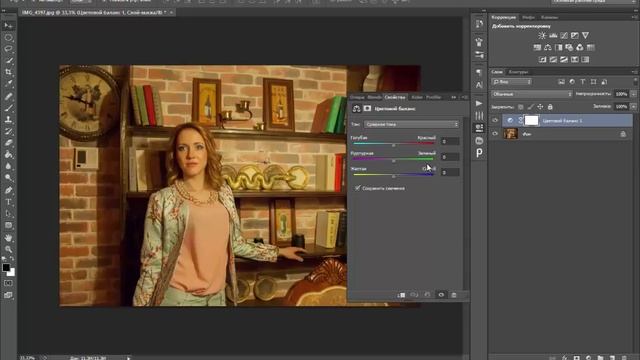Select the Hand tool

coord(8,238)
